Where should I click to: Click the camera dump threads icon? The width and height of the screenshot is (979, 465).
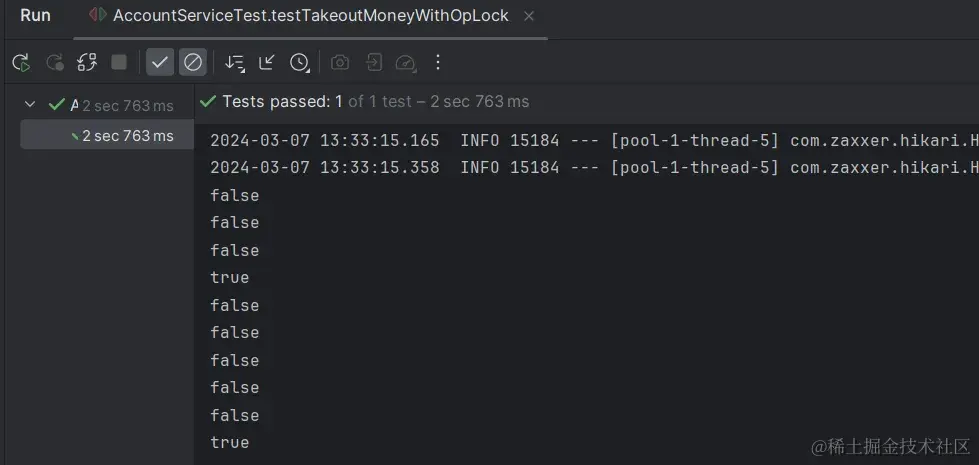[x=340, y=63]
